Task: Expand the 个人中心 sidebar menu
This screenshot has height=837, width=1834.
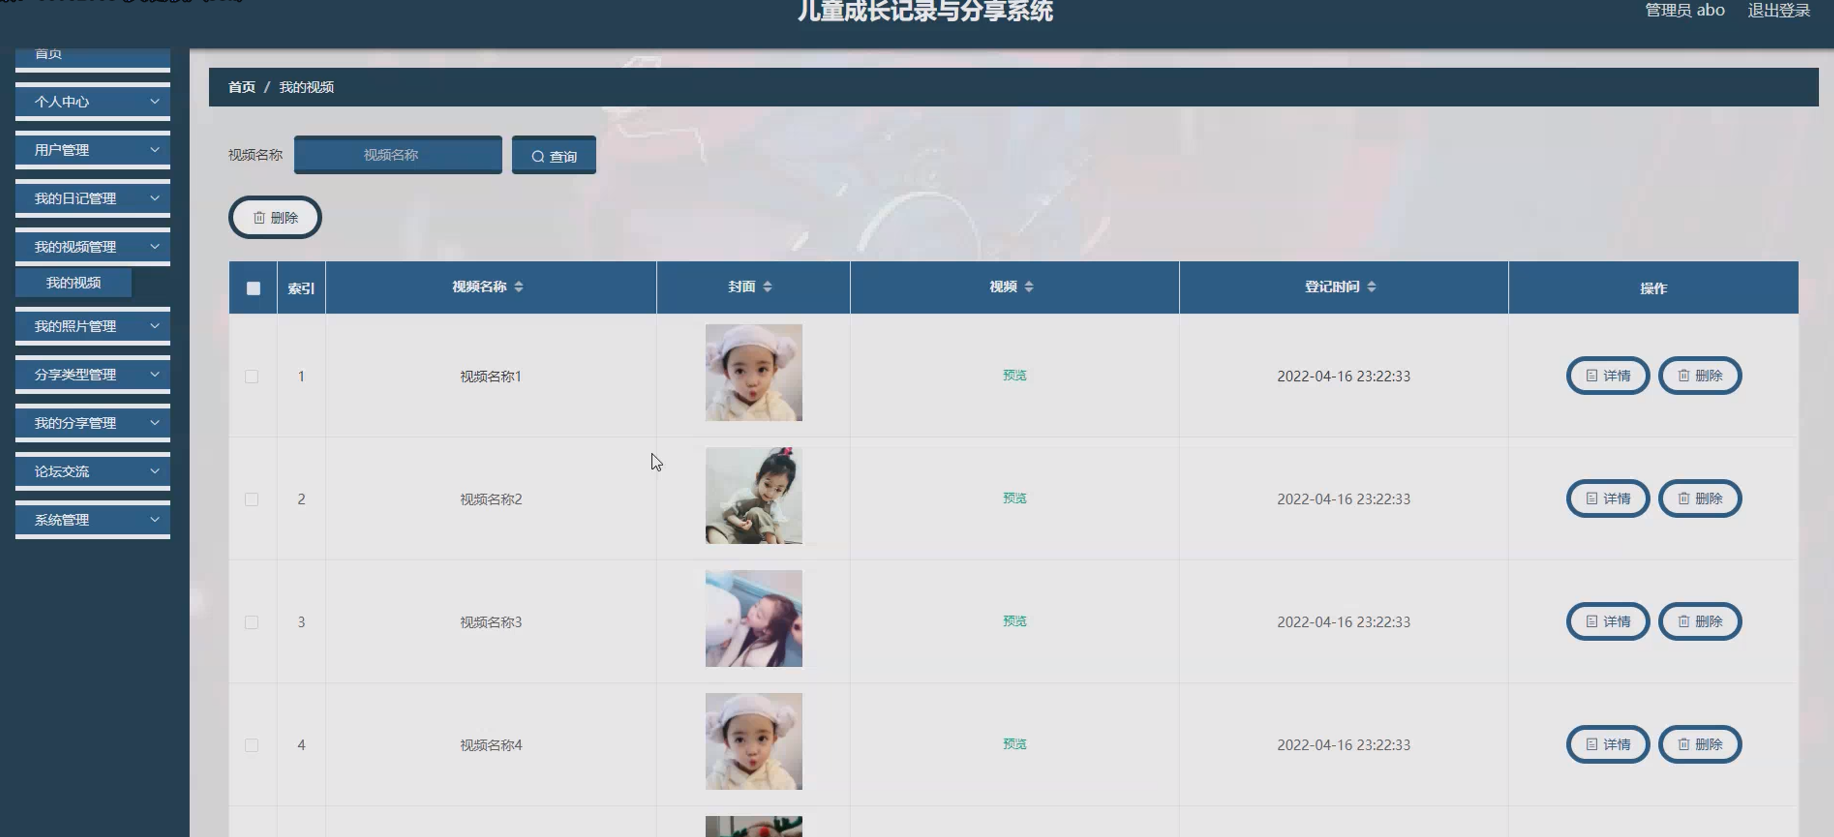Action: (92, 102)
